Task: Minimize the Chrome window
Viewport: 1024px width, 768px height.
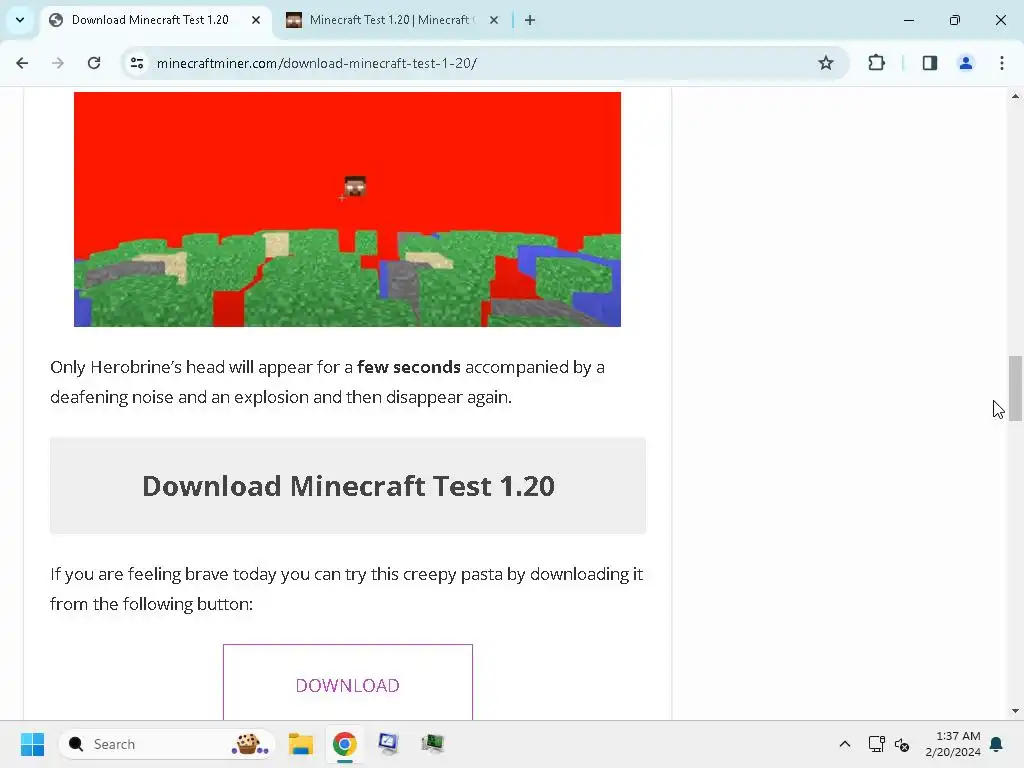Action: (908, 20)
